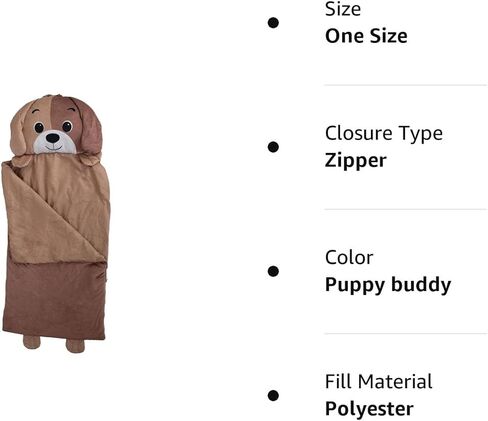Image resolution: width=488 pixels, height=421 pixels.
Task: Click the puppy's black nose
Action: pyautogui.click(x=53, y=138)
